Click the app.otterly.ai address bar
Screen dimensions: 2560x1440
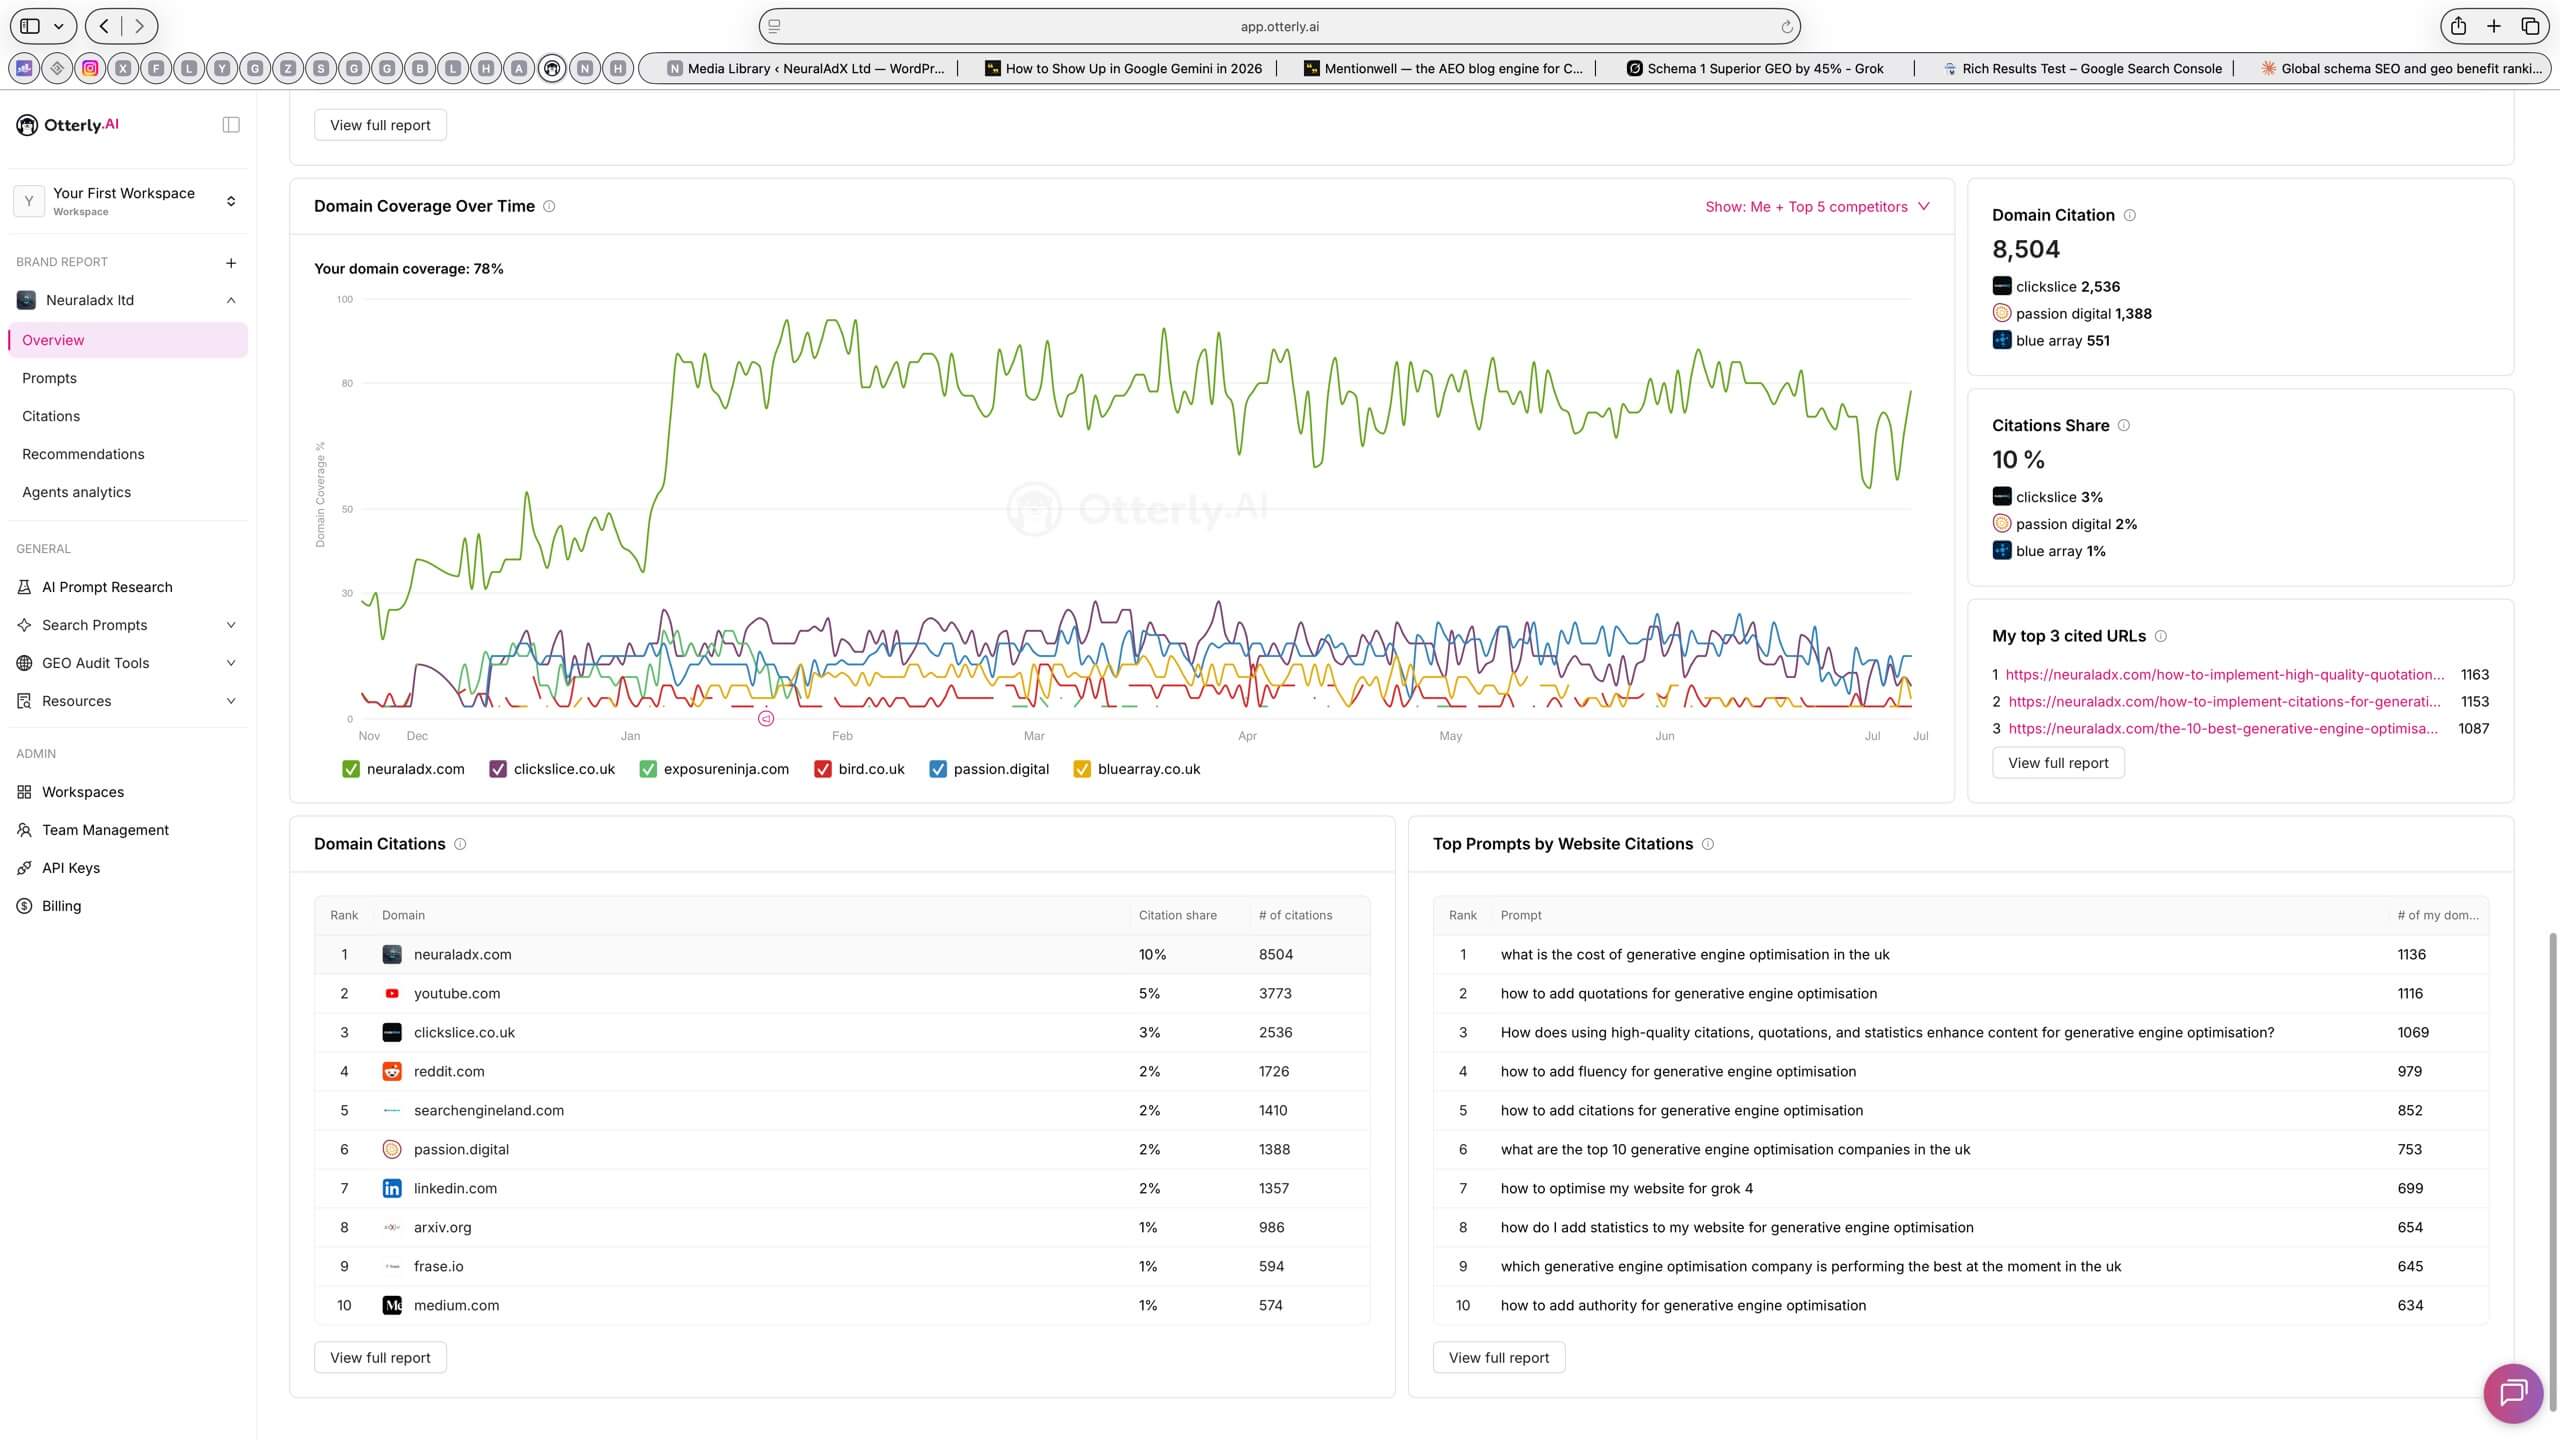click(1279, 27)
